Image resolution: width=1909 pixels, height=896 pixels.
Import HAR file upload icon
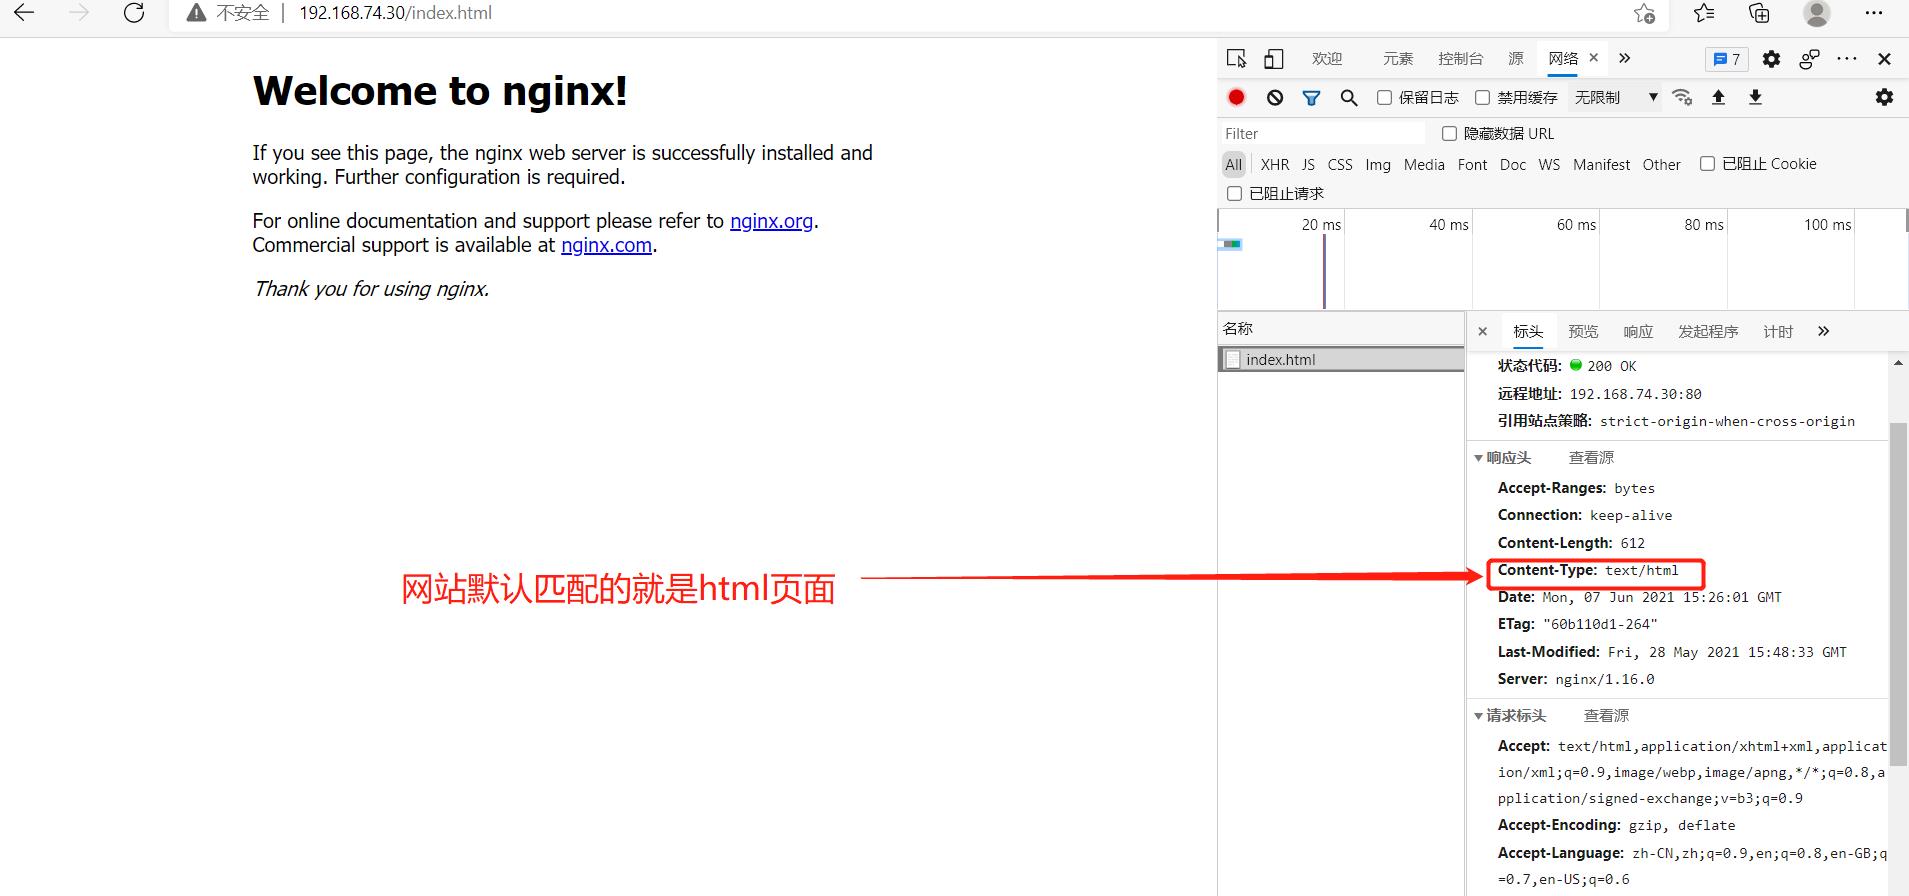click(x=1718, y=97)
